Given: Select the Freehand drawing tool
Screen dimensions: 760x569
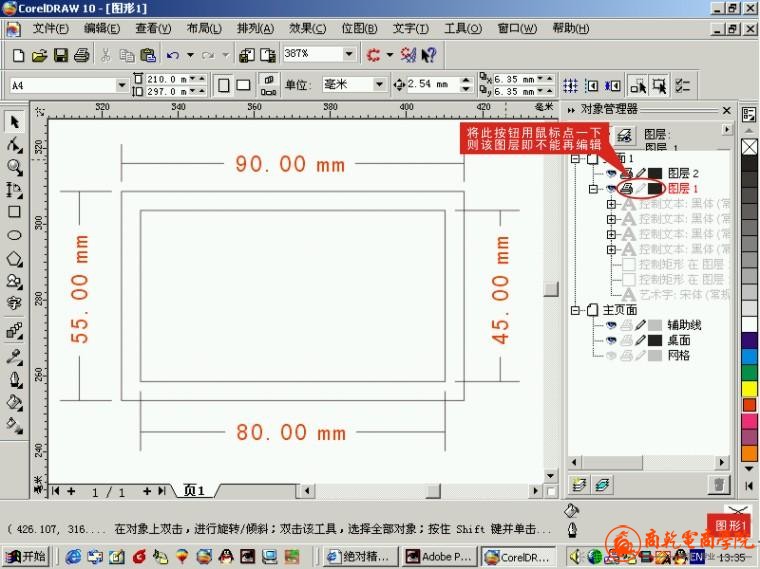Looking at the screenshot, I should coord(15,190).
